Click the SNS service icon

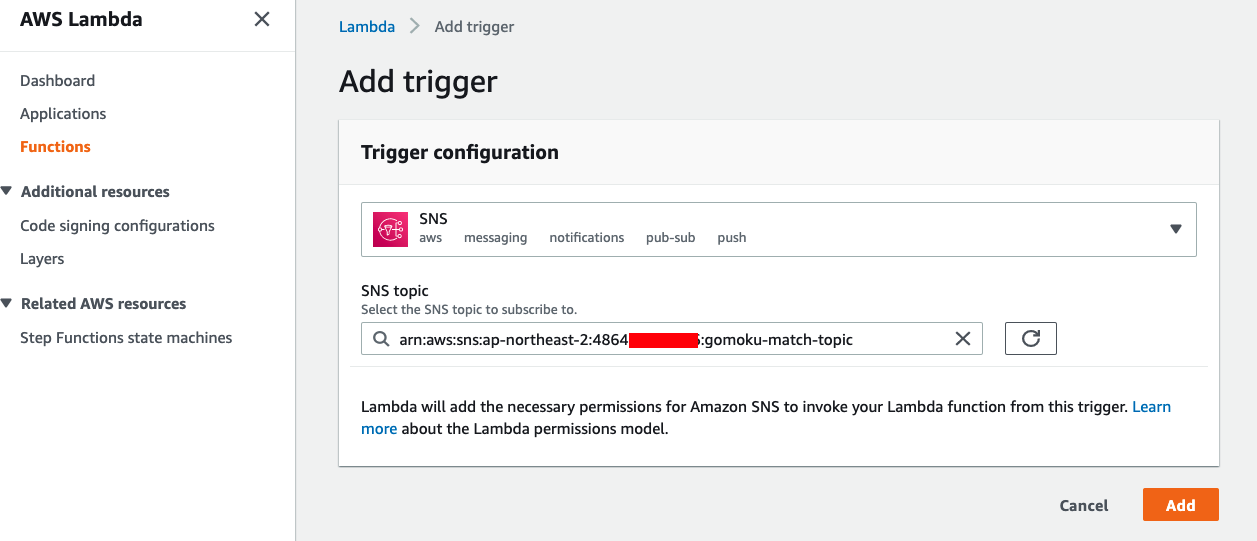click(389, 229)
